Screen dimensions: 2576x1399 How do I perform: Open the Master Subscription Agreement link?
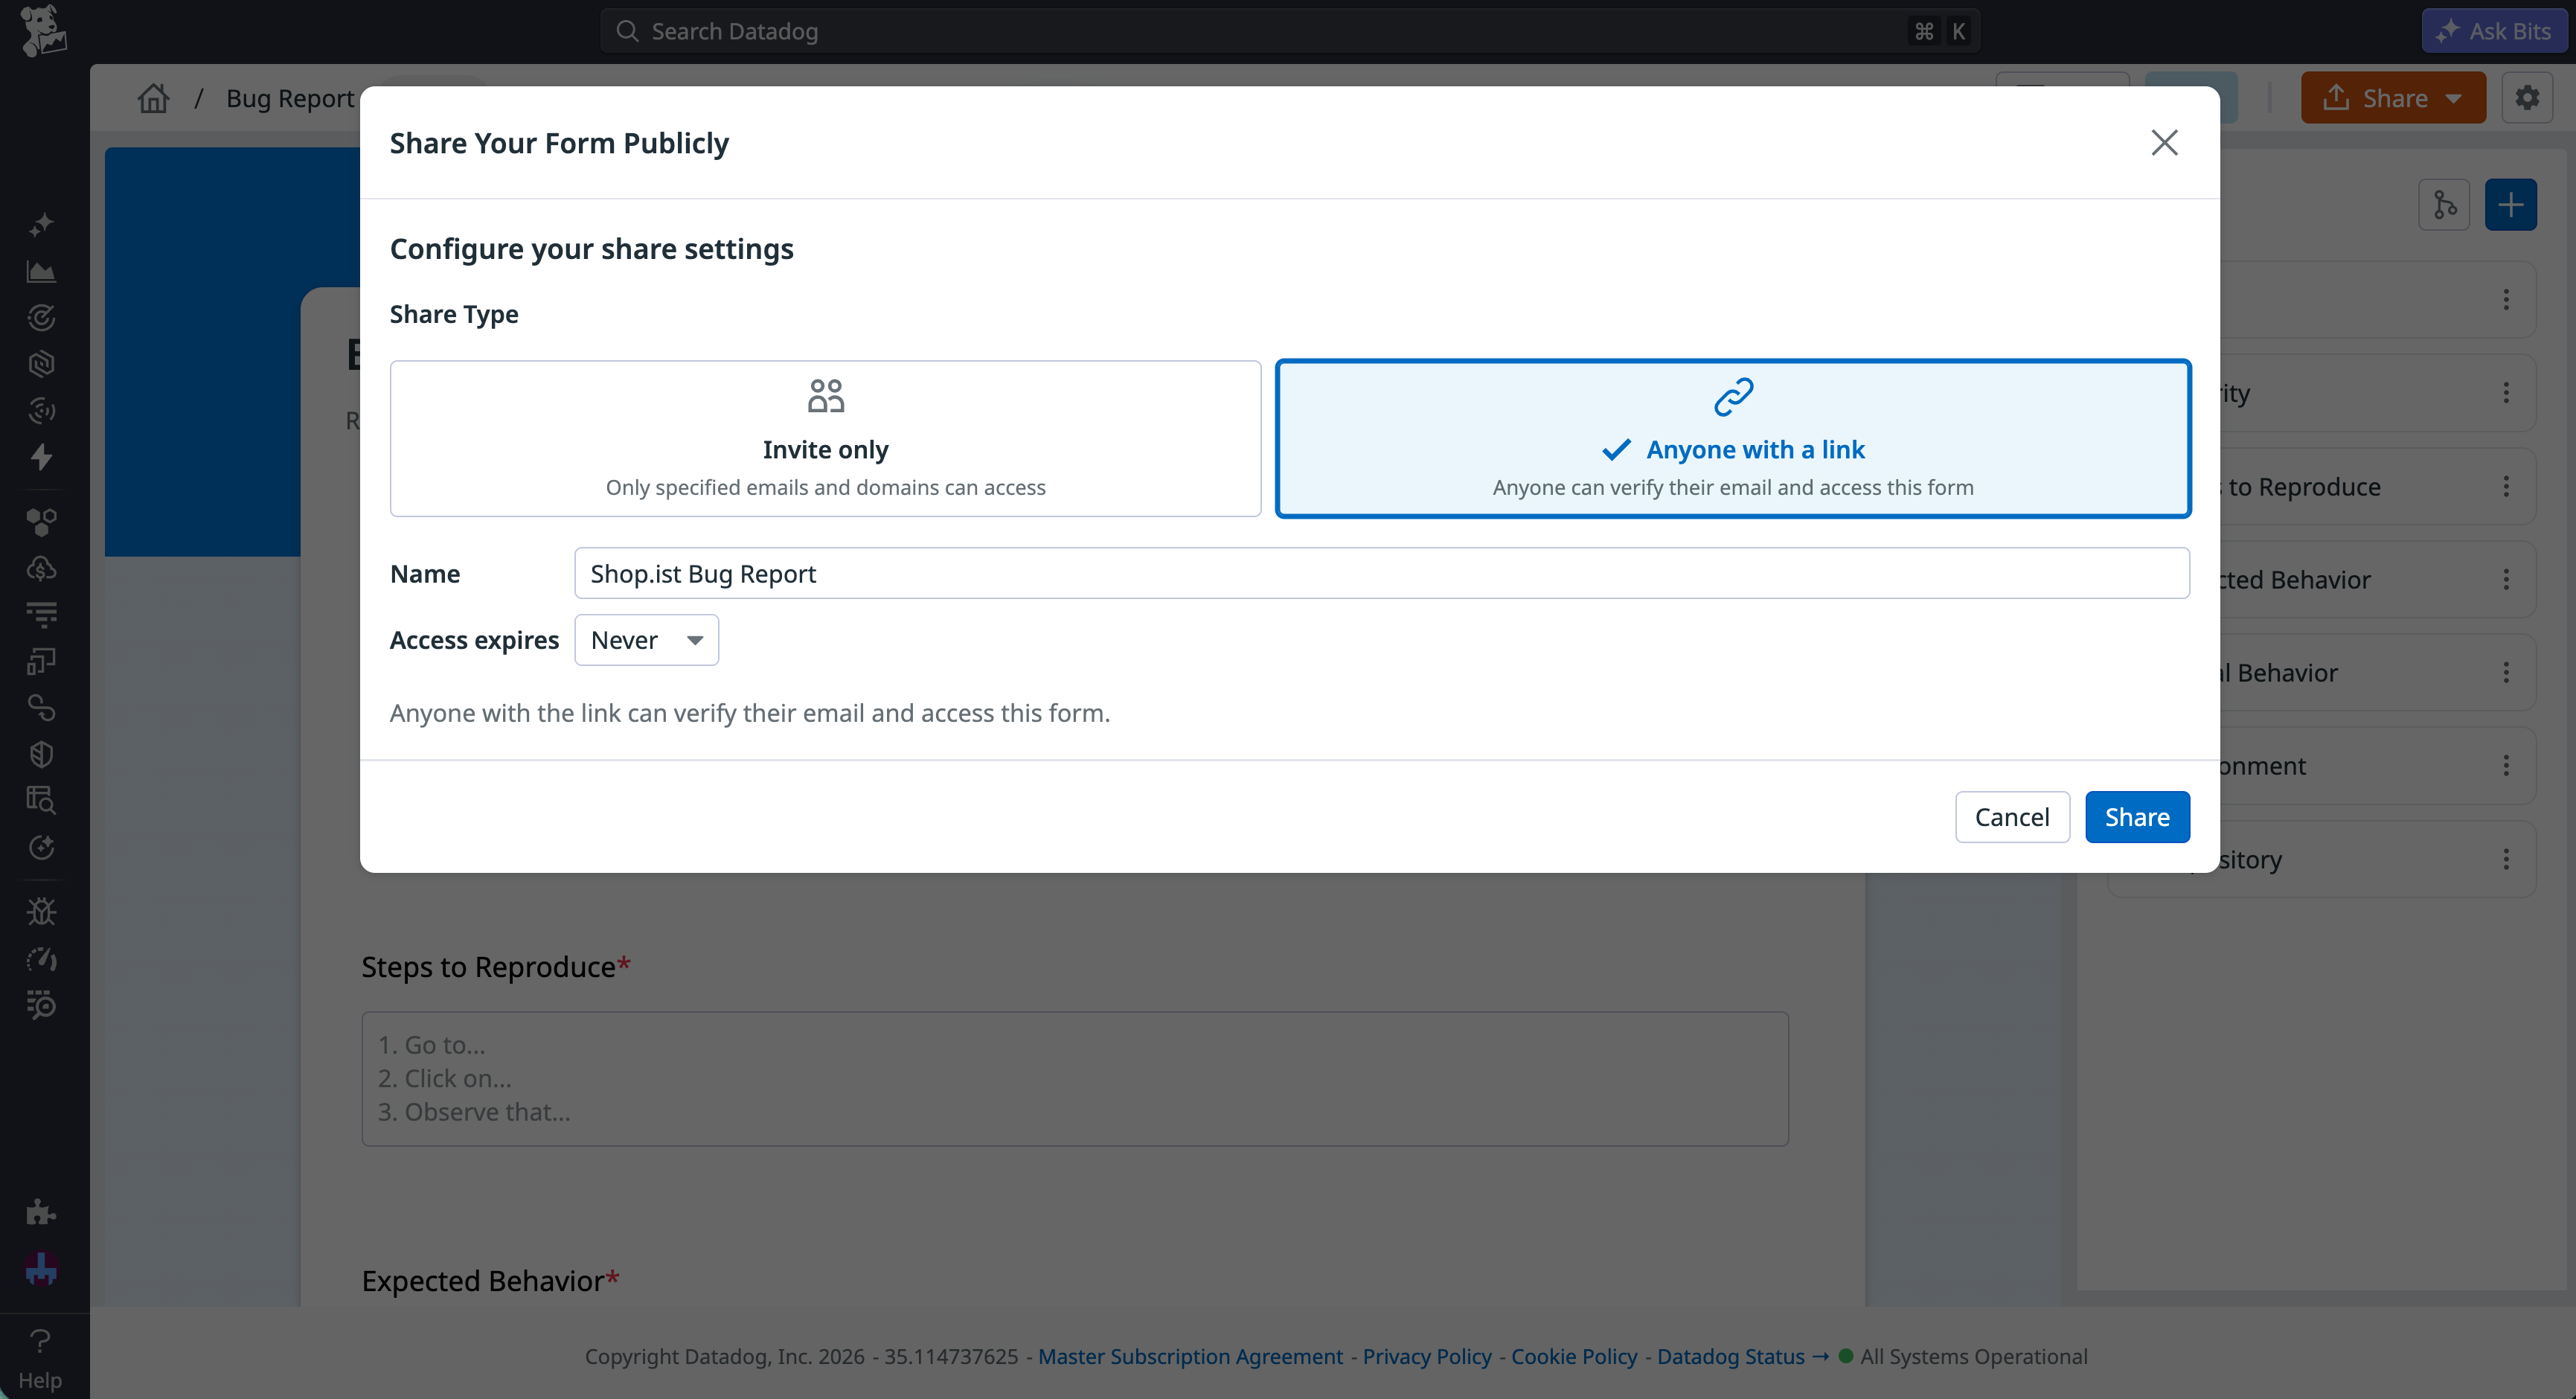1190,1356
